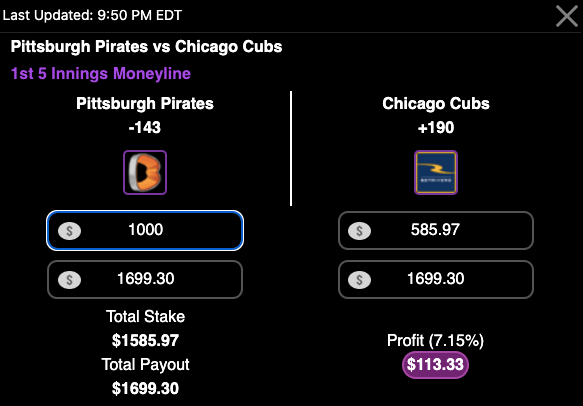The height and width of the screenshot is (406, 583).
Task: Select the 1st 5 Innings Moneyline label
Action: [101, 74]
